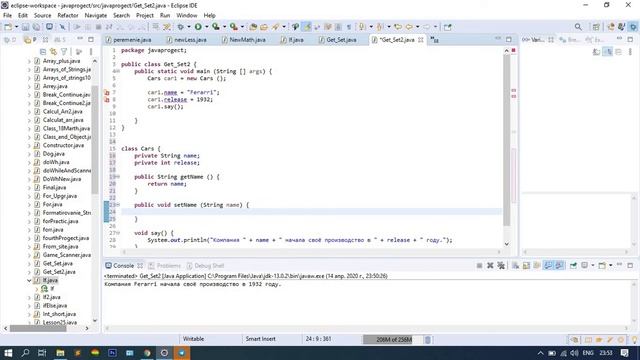The image size is (640, 360).
Task: Click the External Tools run icon
Action: [233, 27]
